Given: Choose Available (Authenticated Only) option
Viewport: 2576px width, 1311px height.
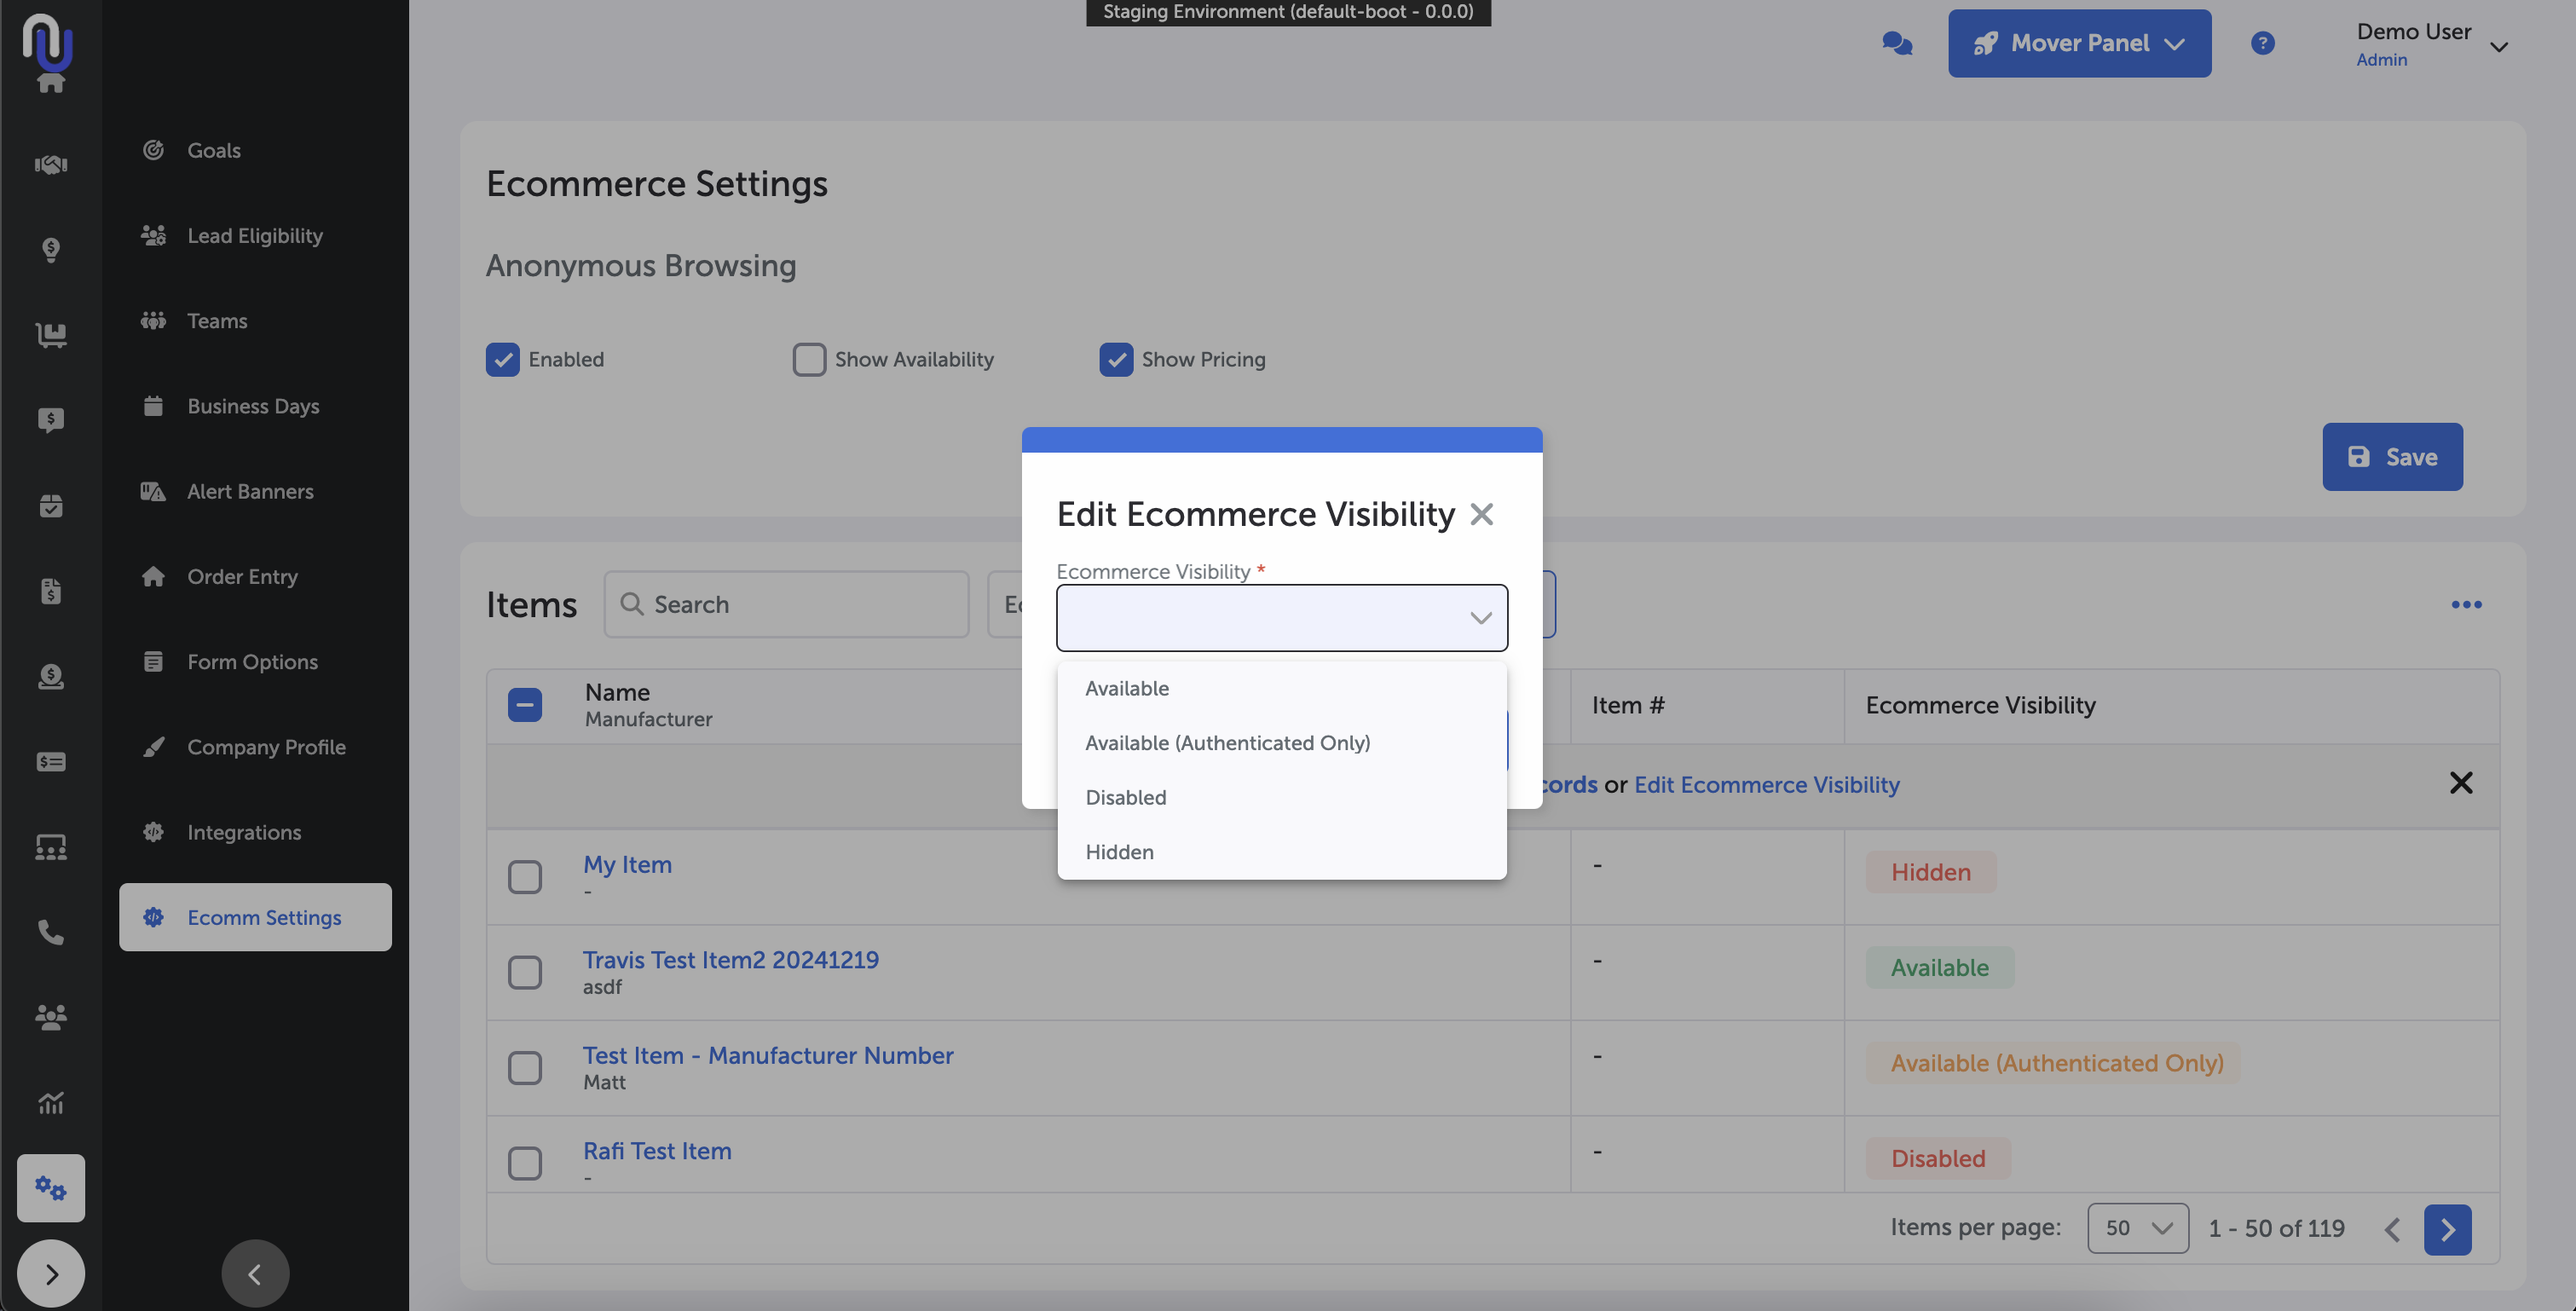Looking at the screenshot, I should (x=1227, y=743).
